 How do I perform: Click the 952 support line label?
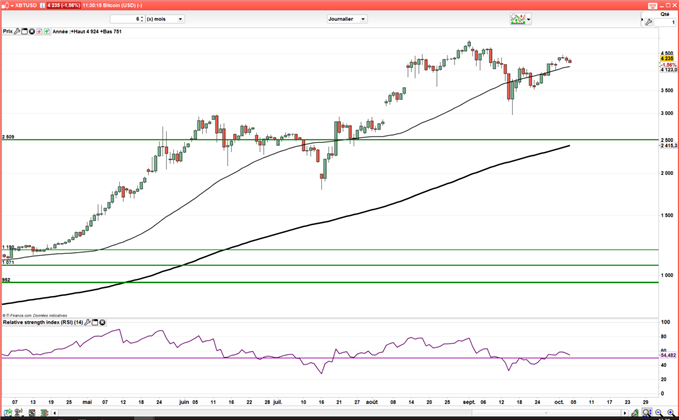(x=6, y=280)
